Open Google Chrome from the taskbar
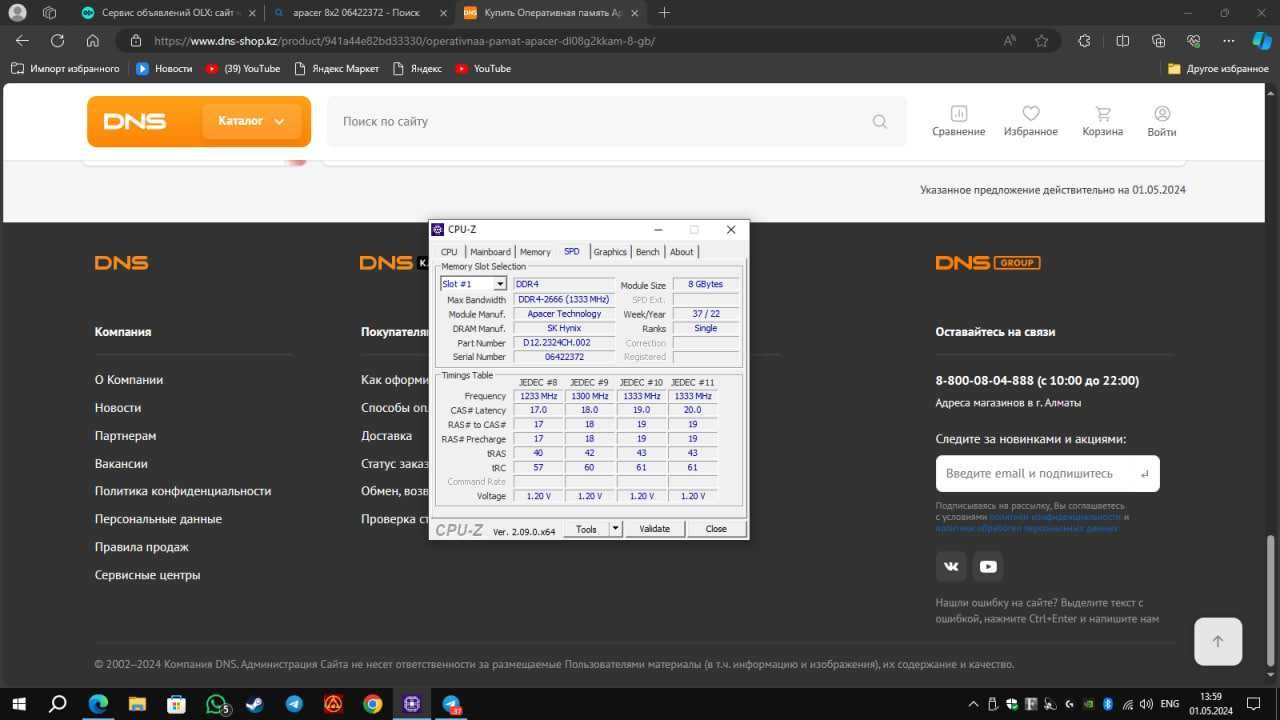Screen dimensions: 1280x720 [372, 704]
